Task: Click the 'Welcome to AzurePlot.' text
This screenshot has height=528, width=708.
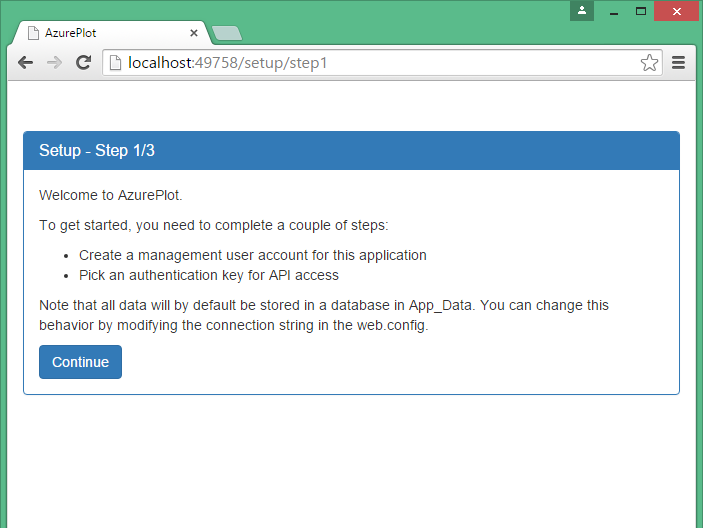Action: tap(110, 195)
